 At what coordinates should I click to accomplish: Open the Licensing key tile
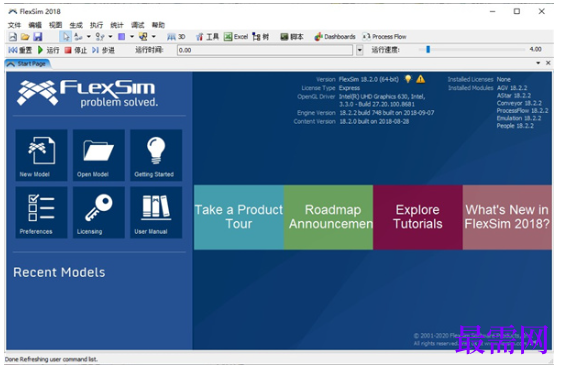99,212
